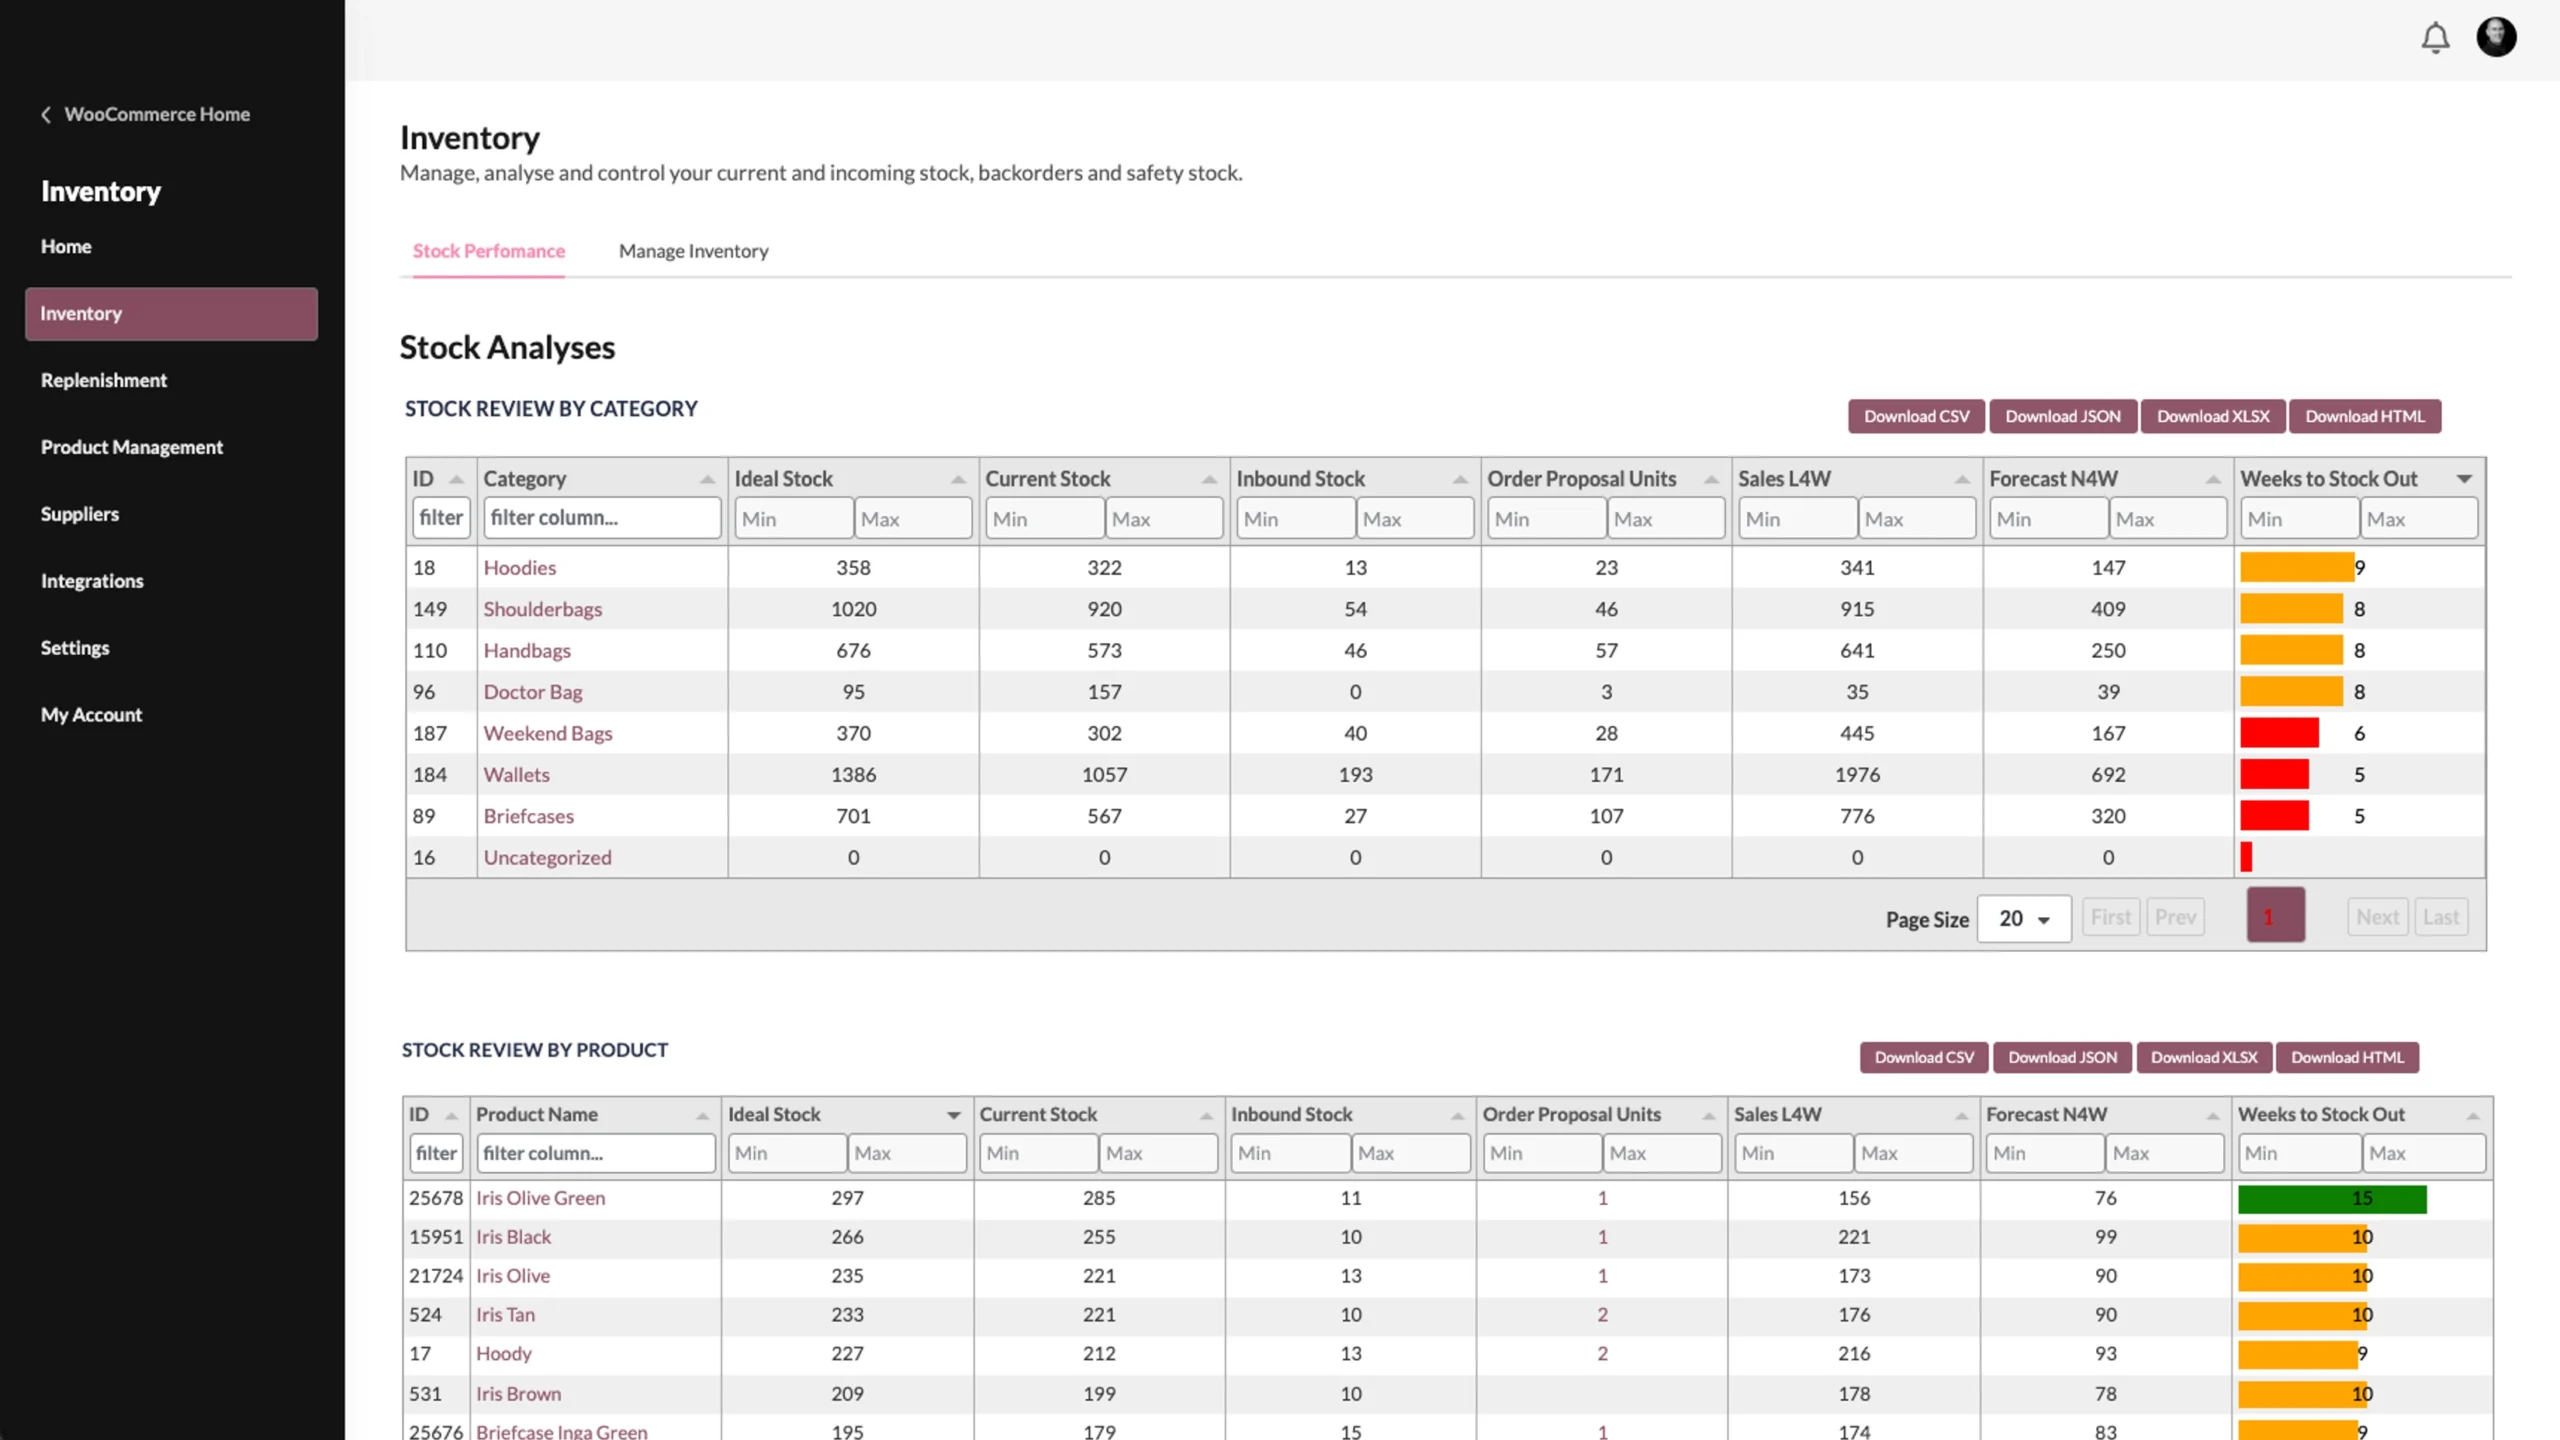Open My Account in the sidebar

[x=91, y=715]
